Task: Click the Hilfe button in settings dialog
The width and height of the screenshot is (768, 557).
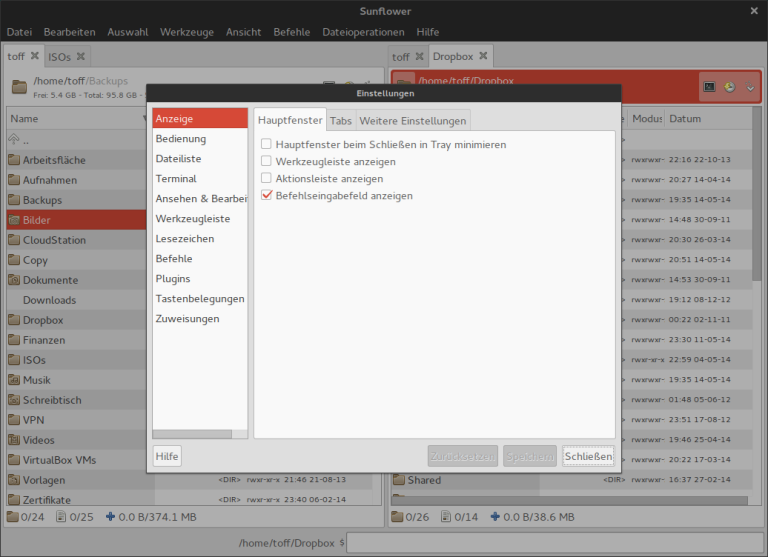Action: (x=167, y=456)
